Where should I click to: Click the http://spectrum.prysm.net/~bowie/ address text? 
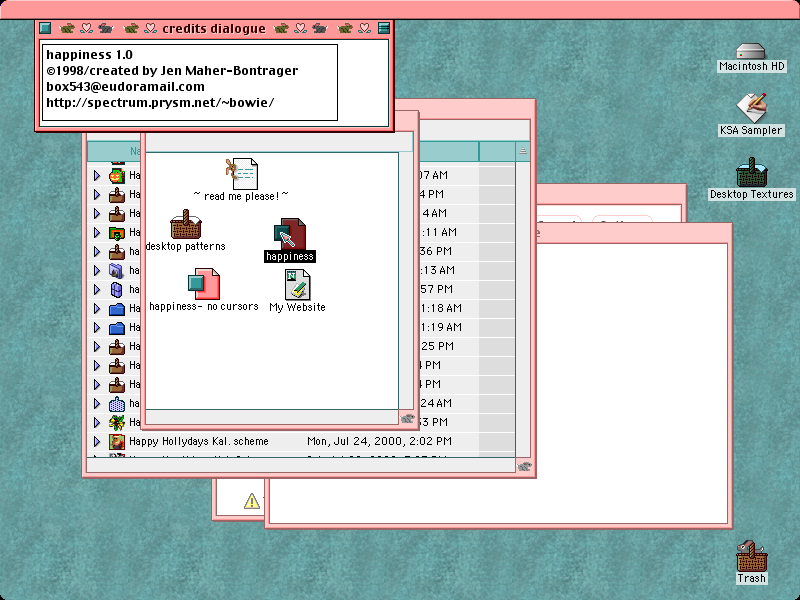click(x=160, y=103)
